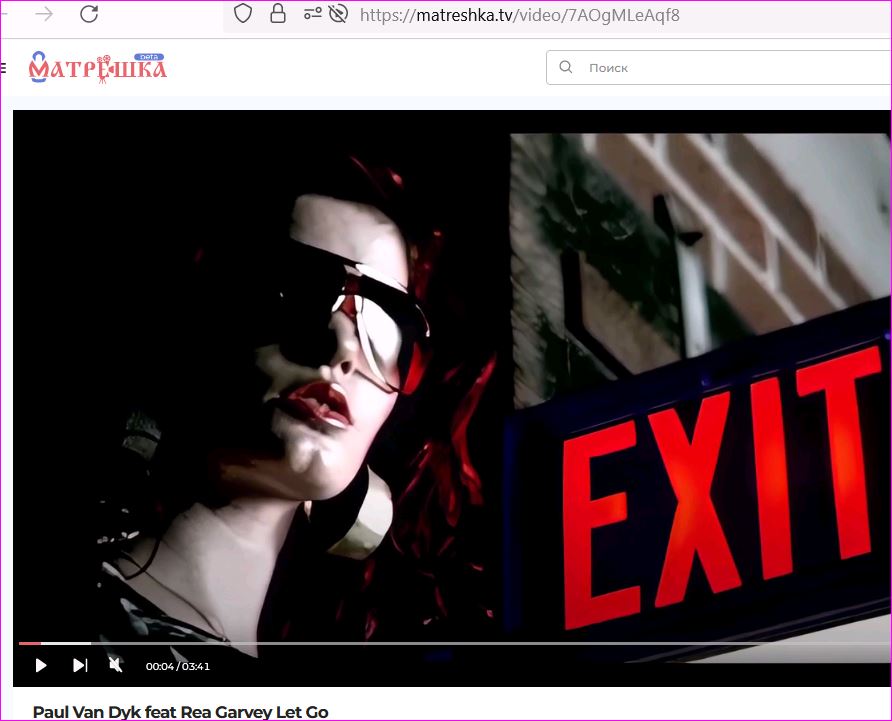
Task: Click the magnifier search icon
Action: click(x=565, y=67)
